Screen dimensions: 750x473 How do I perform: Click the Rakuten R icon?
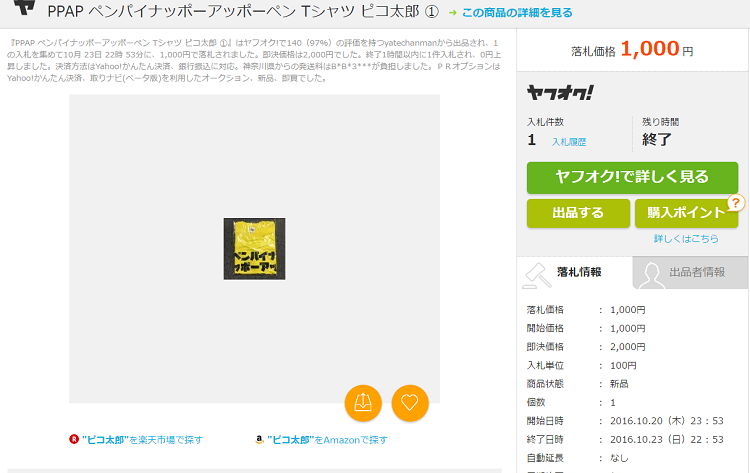tap(74, 439)
